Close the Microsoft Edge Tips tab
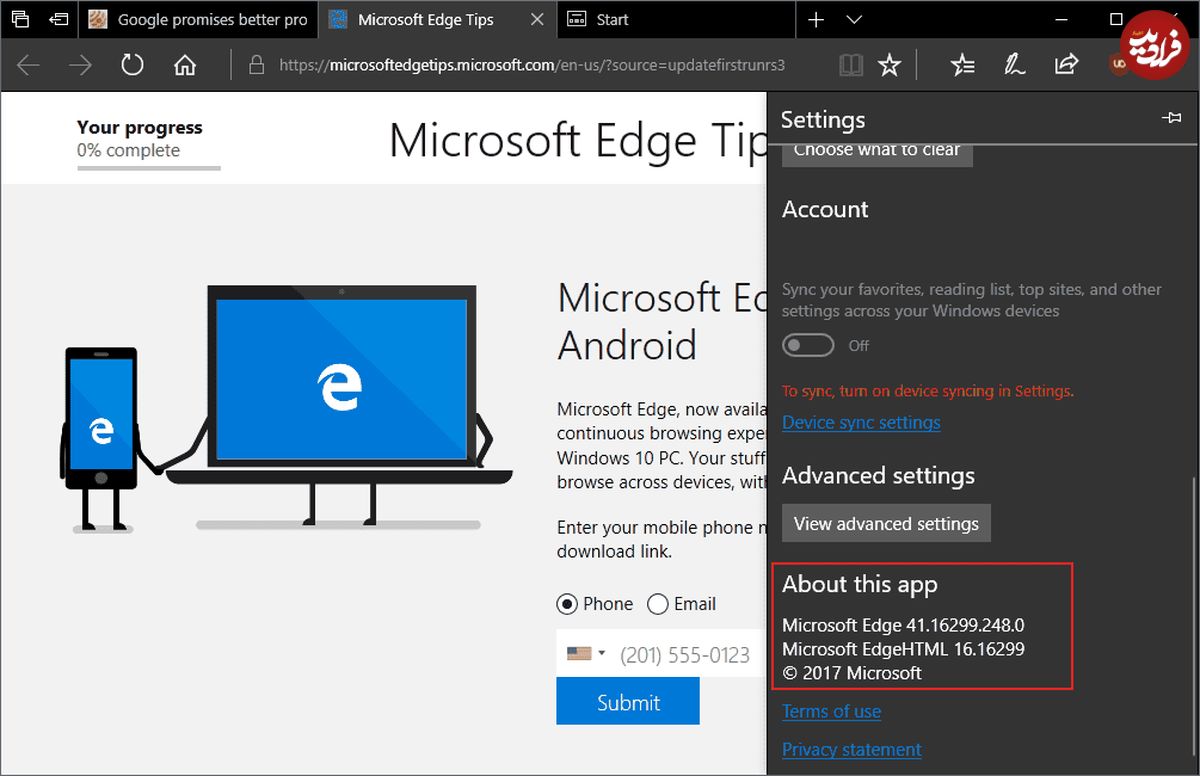Screen dimensions: 1200x776 [x=537, y=19]
